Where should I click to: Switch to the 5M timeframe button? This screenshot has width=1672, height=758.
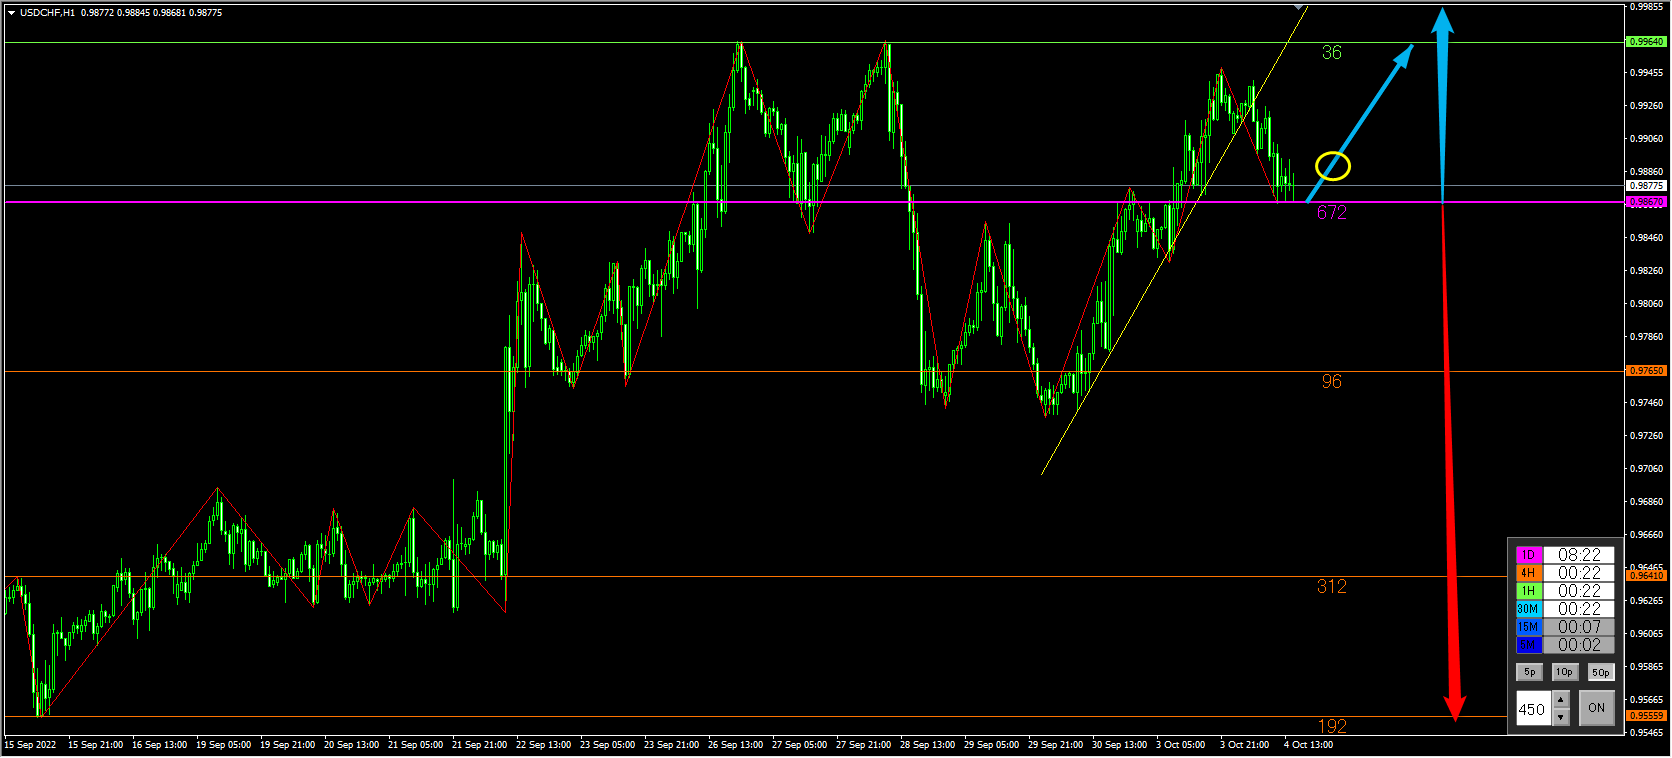click(x=1529, y=645)
